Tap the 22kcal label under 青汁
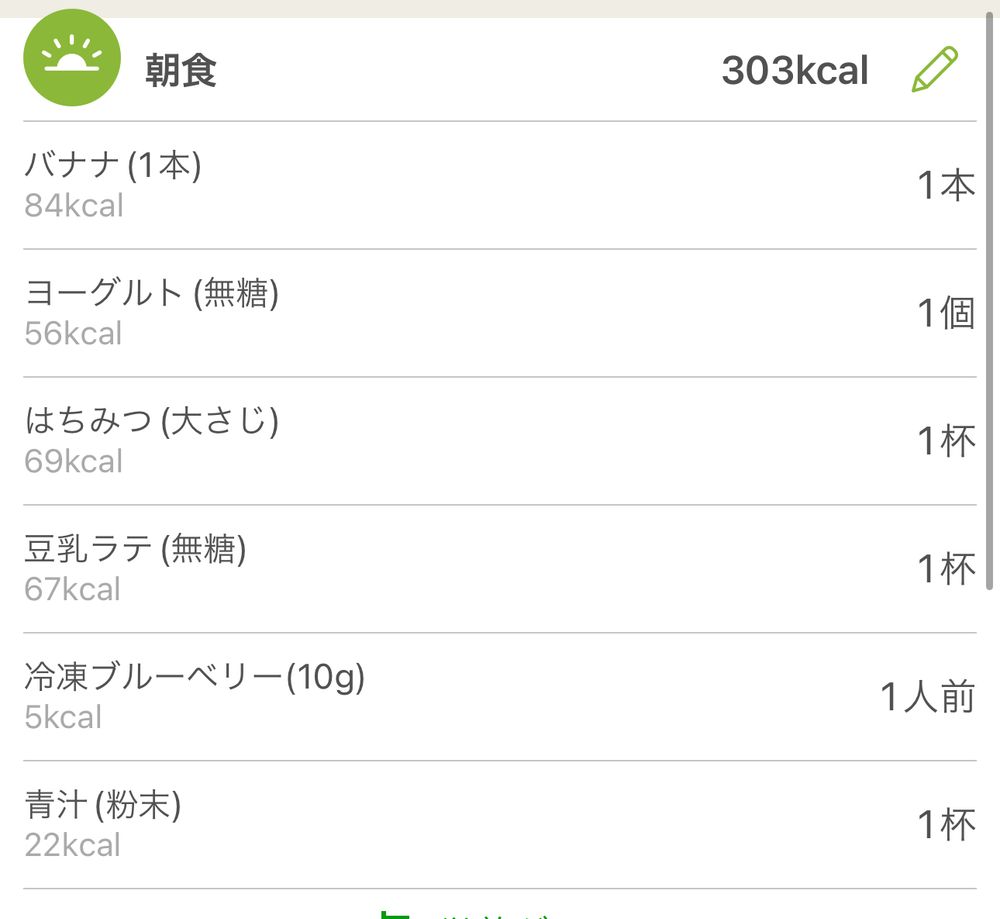This screenshot has height=919, width=1000. coord(72,845)
